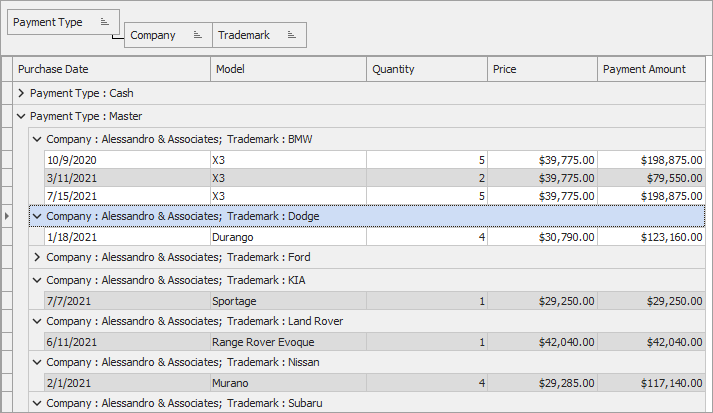Click the Price column header
713x413 pixels.
541,69
